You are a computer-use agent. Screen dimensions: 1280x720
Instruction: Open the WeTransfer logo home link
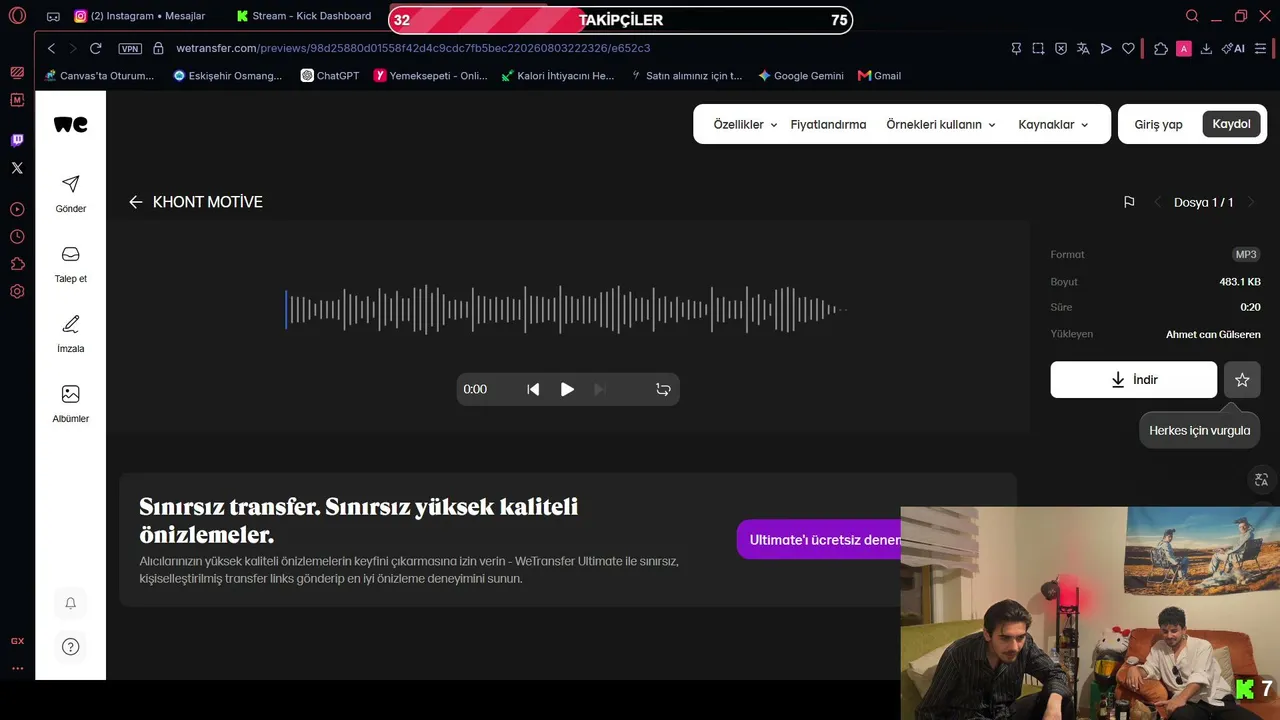pos(70,124)
